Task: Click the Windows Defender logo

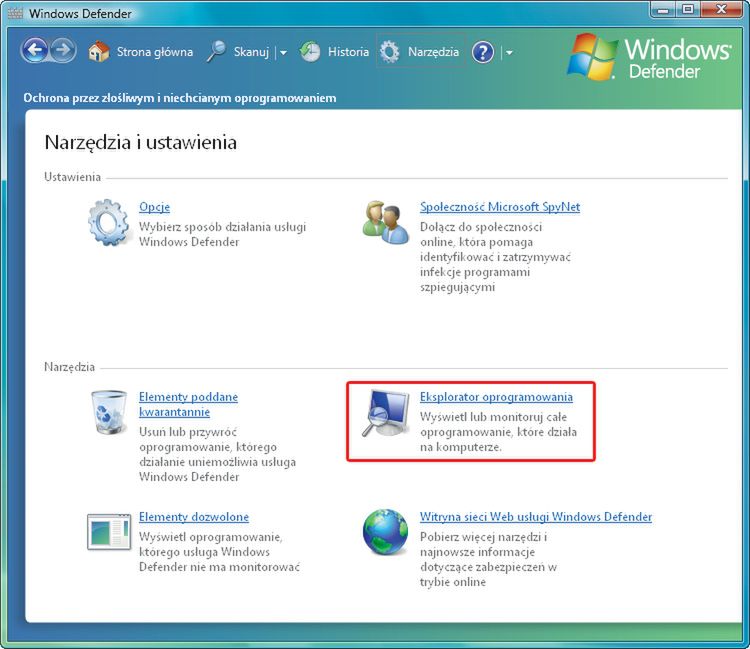Action: point(650,57)
